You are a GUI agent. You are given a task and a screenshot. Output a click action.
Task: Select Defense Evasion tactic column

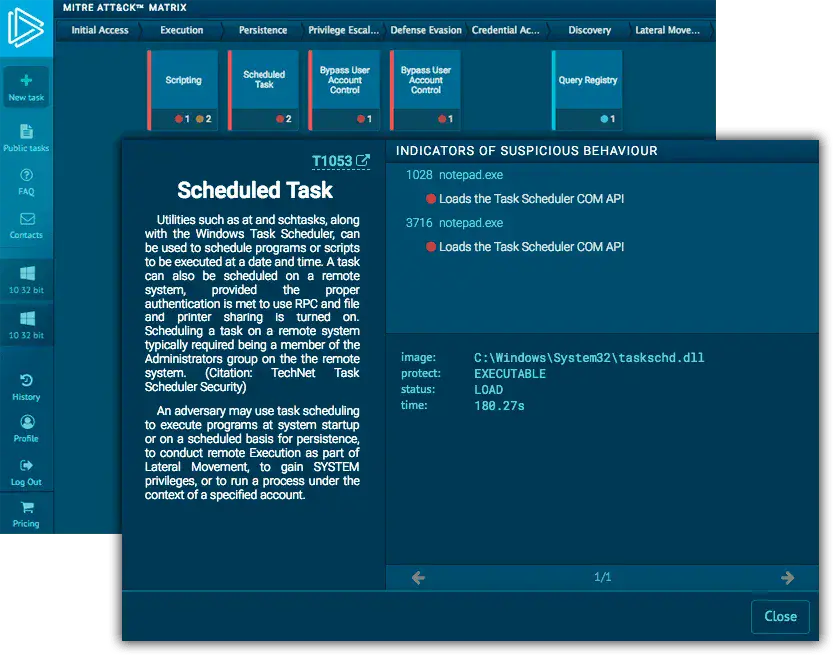(426, 30)
